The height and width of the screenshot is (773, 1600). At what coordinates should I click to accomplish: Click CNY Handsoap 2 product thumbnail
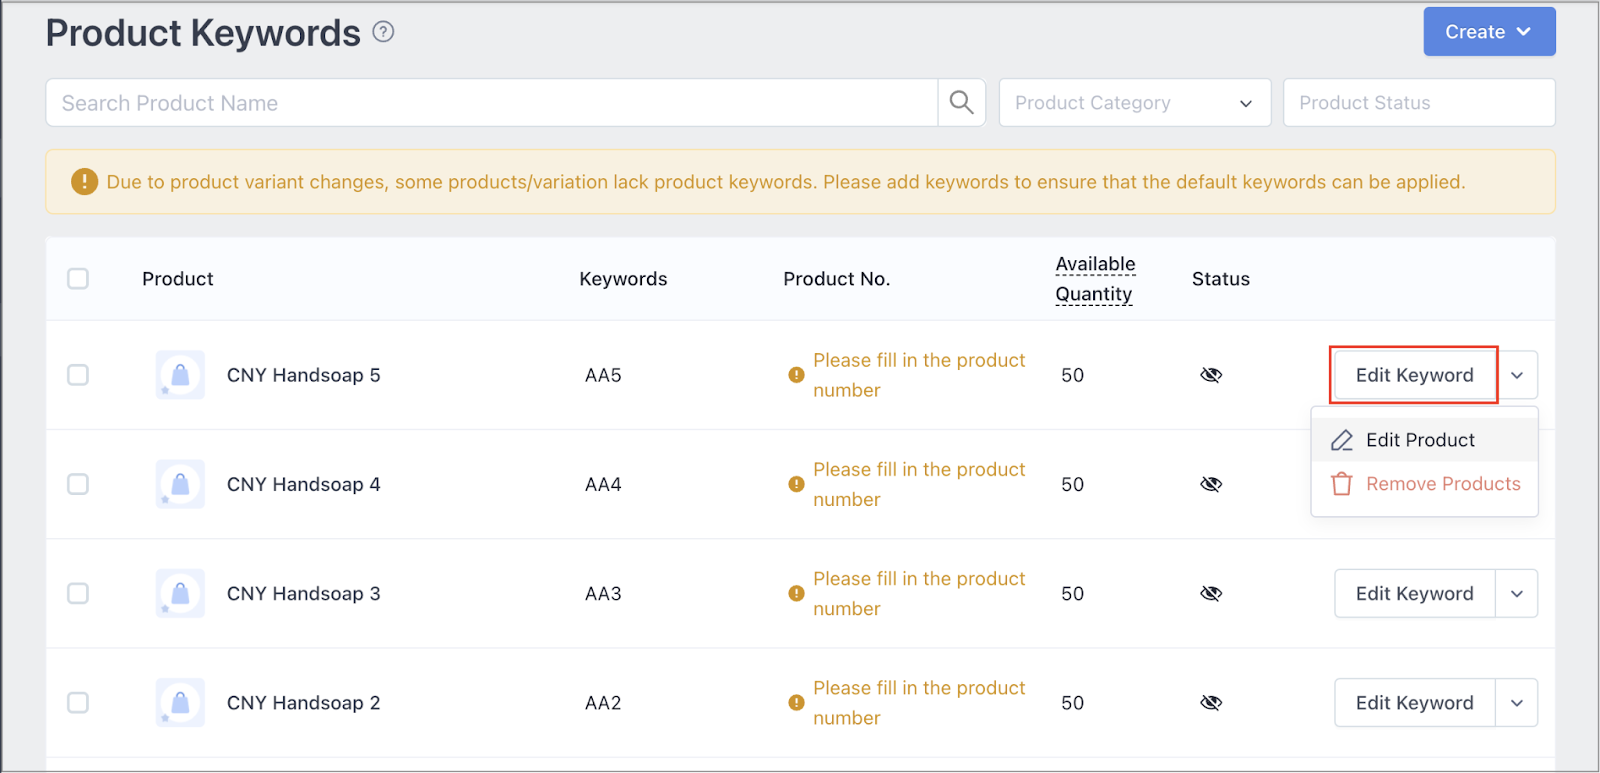point(180,702)
